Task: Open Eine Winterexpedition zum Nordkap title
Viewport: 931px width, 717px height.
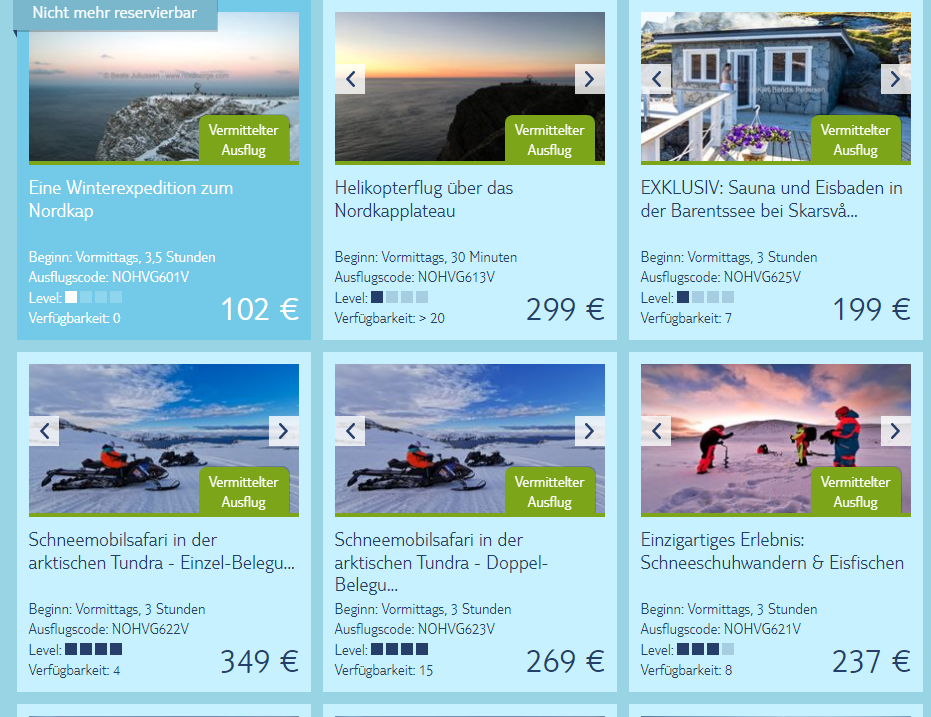Action: (x=131, y=199)
